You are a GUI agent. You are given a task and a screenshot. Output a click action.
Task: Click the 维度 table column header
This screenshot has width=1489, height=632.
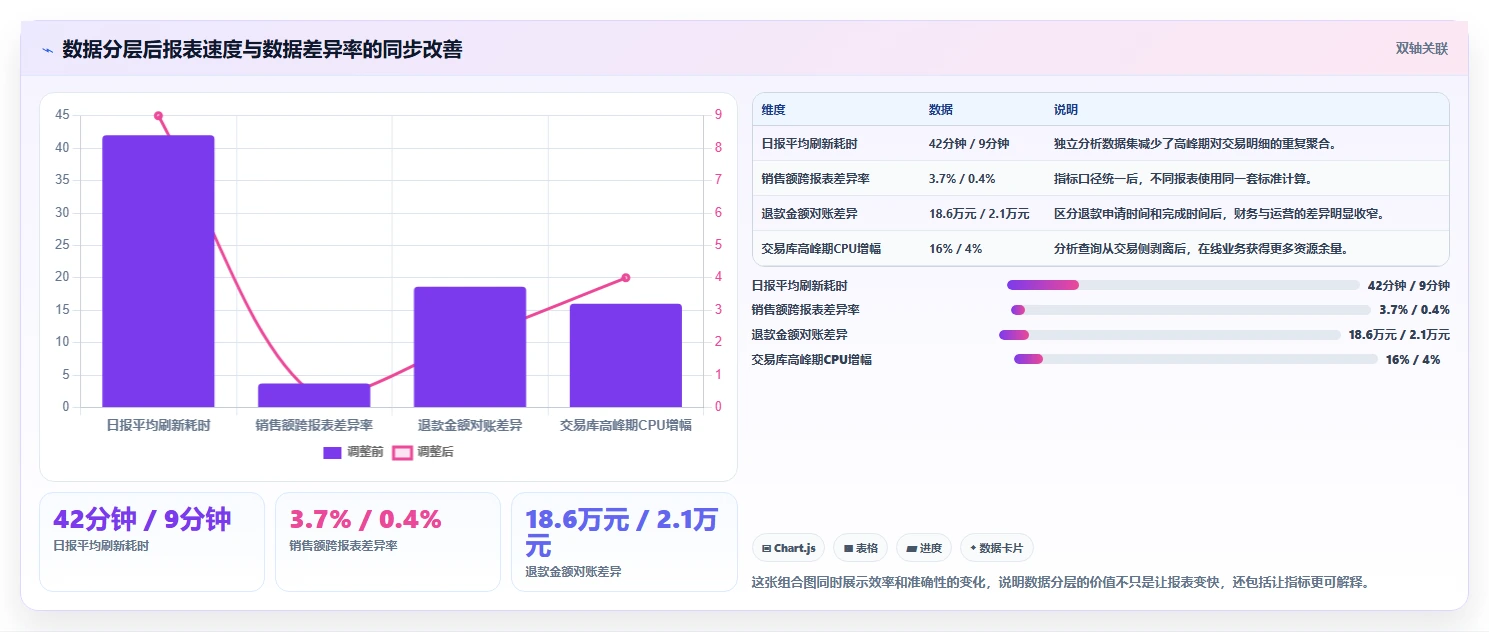(773, 110)
